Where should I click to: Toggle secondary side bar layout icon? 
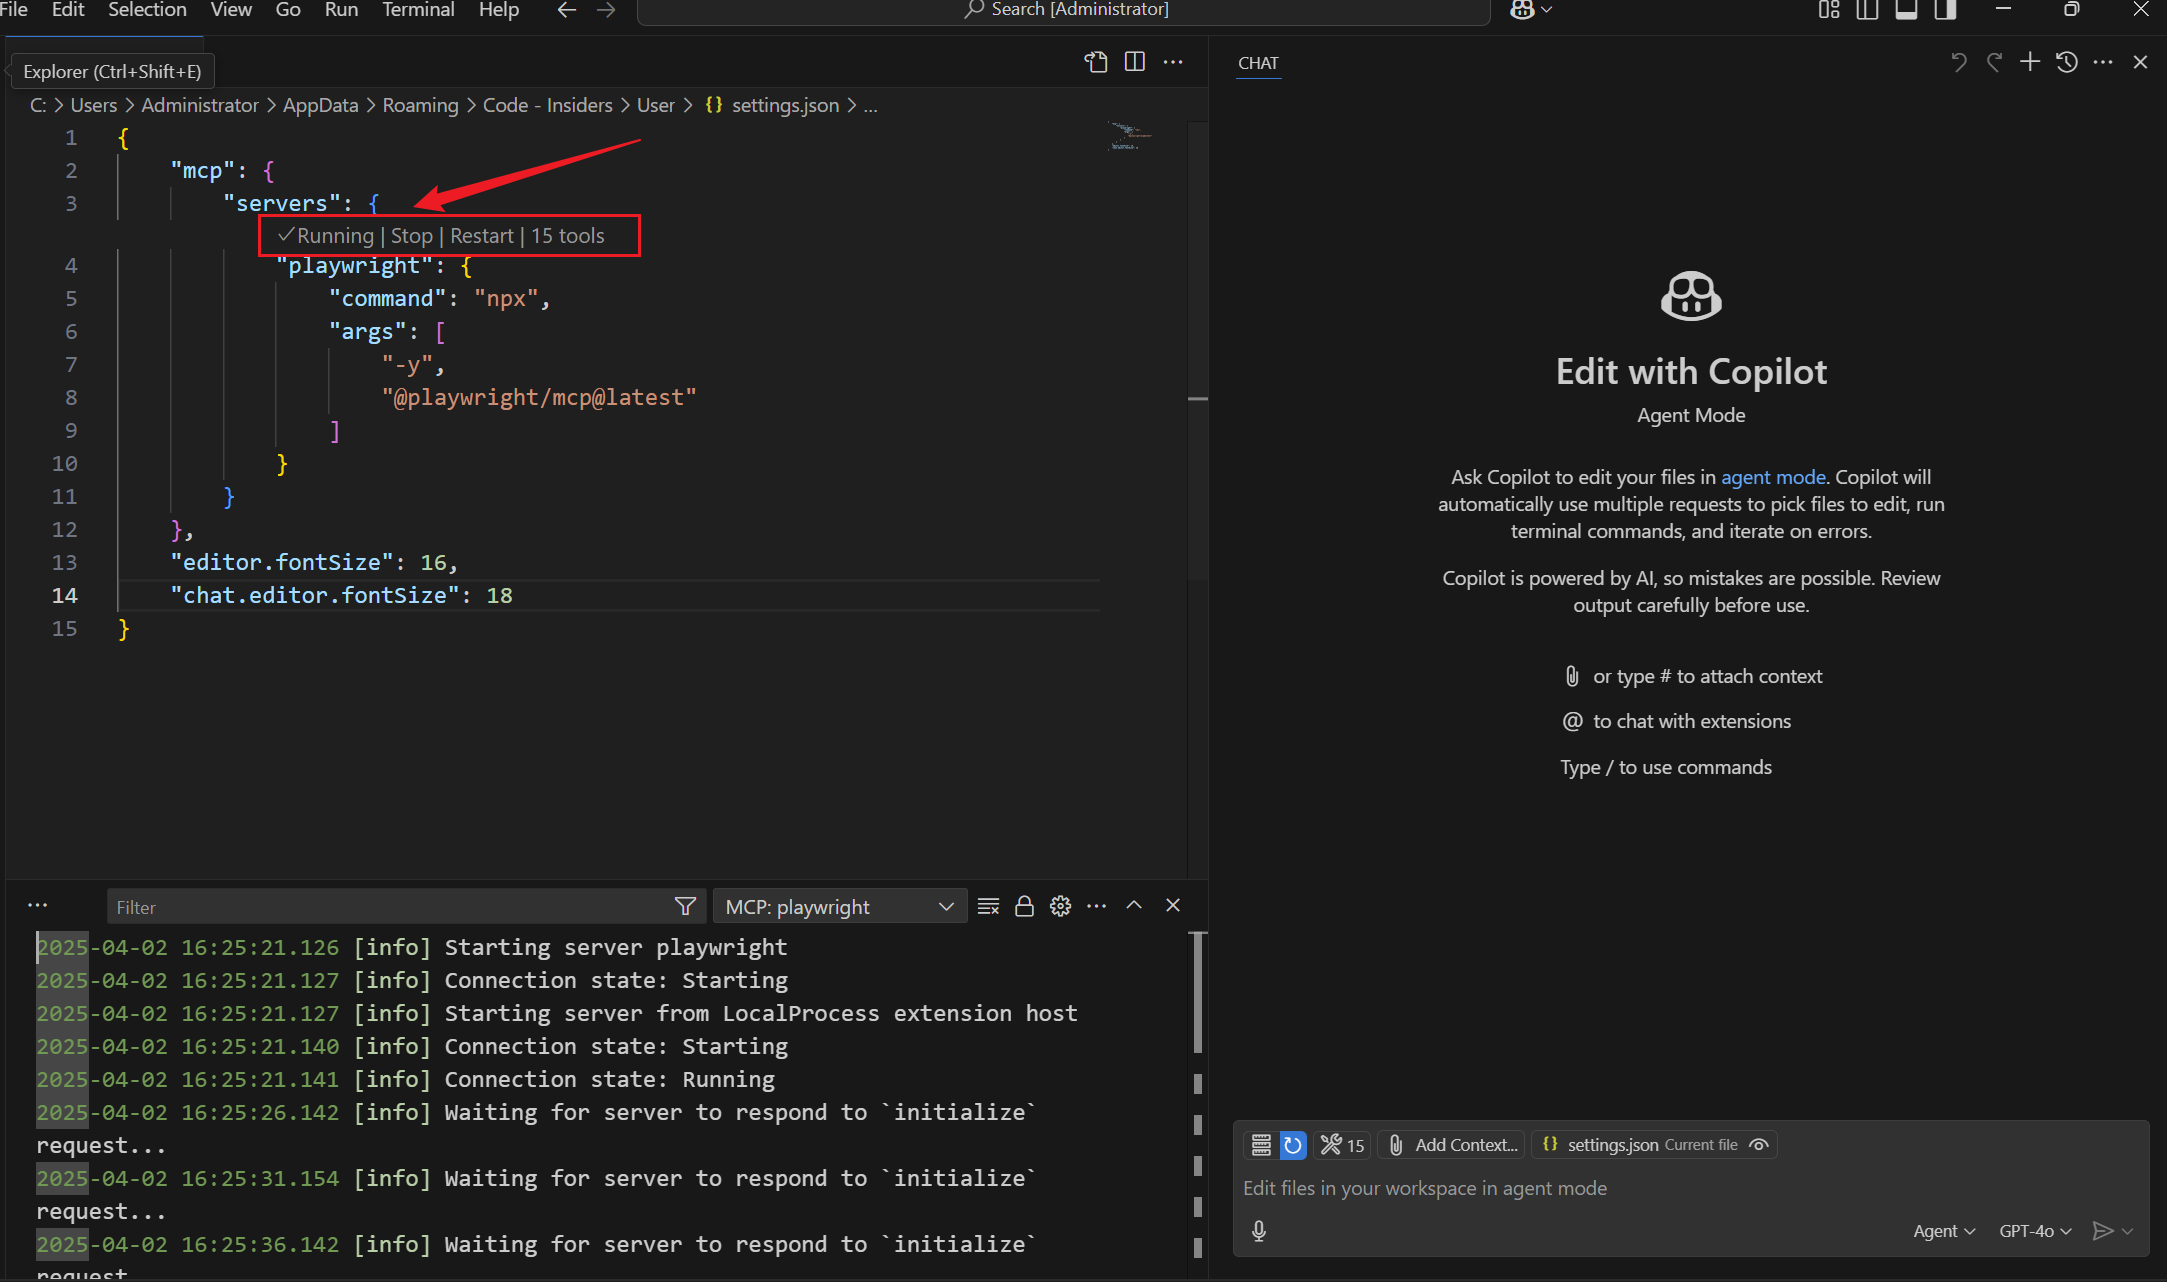pos(1945,10)
